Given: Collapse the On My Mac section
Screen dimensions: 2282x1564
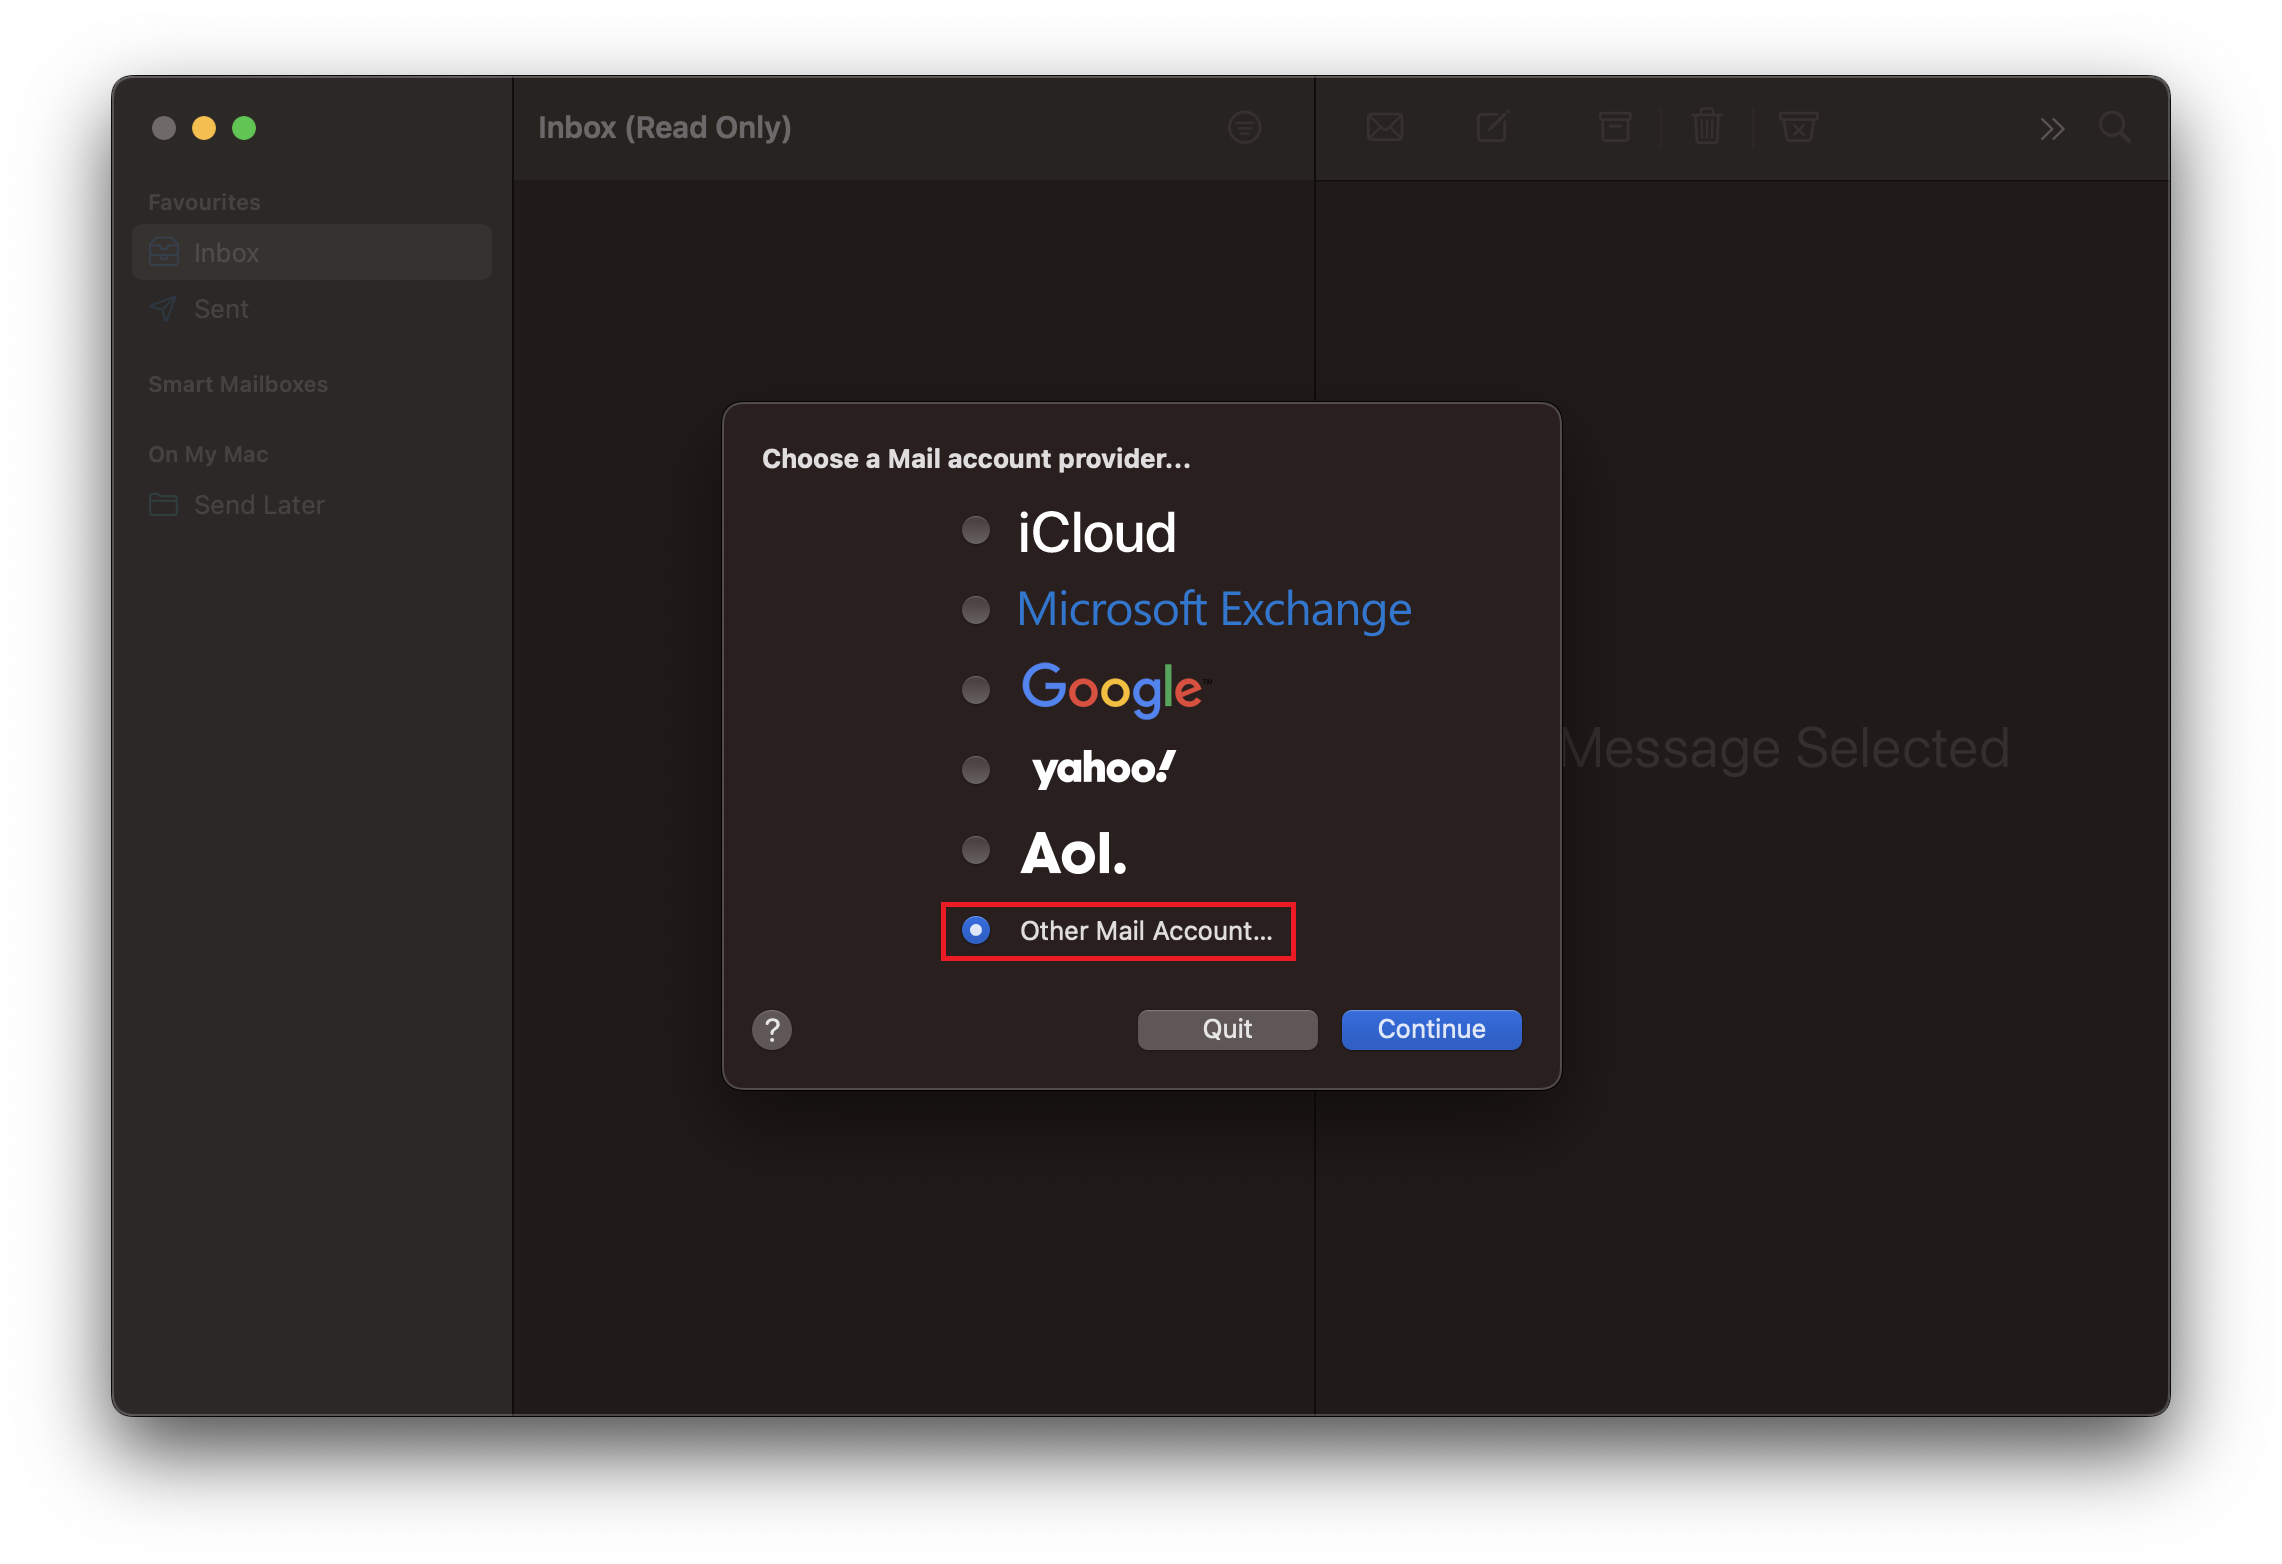Looking at the screenshot, I should pyautogui.click(x=208, y=453).
